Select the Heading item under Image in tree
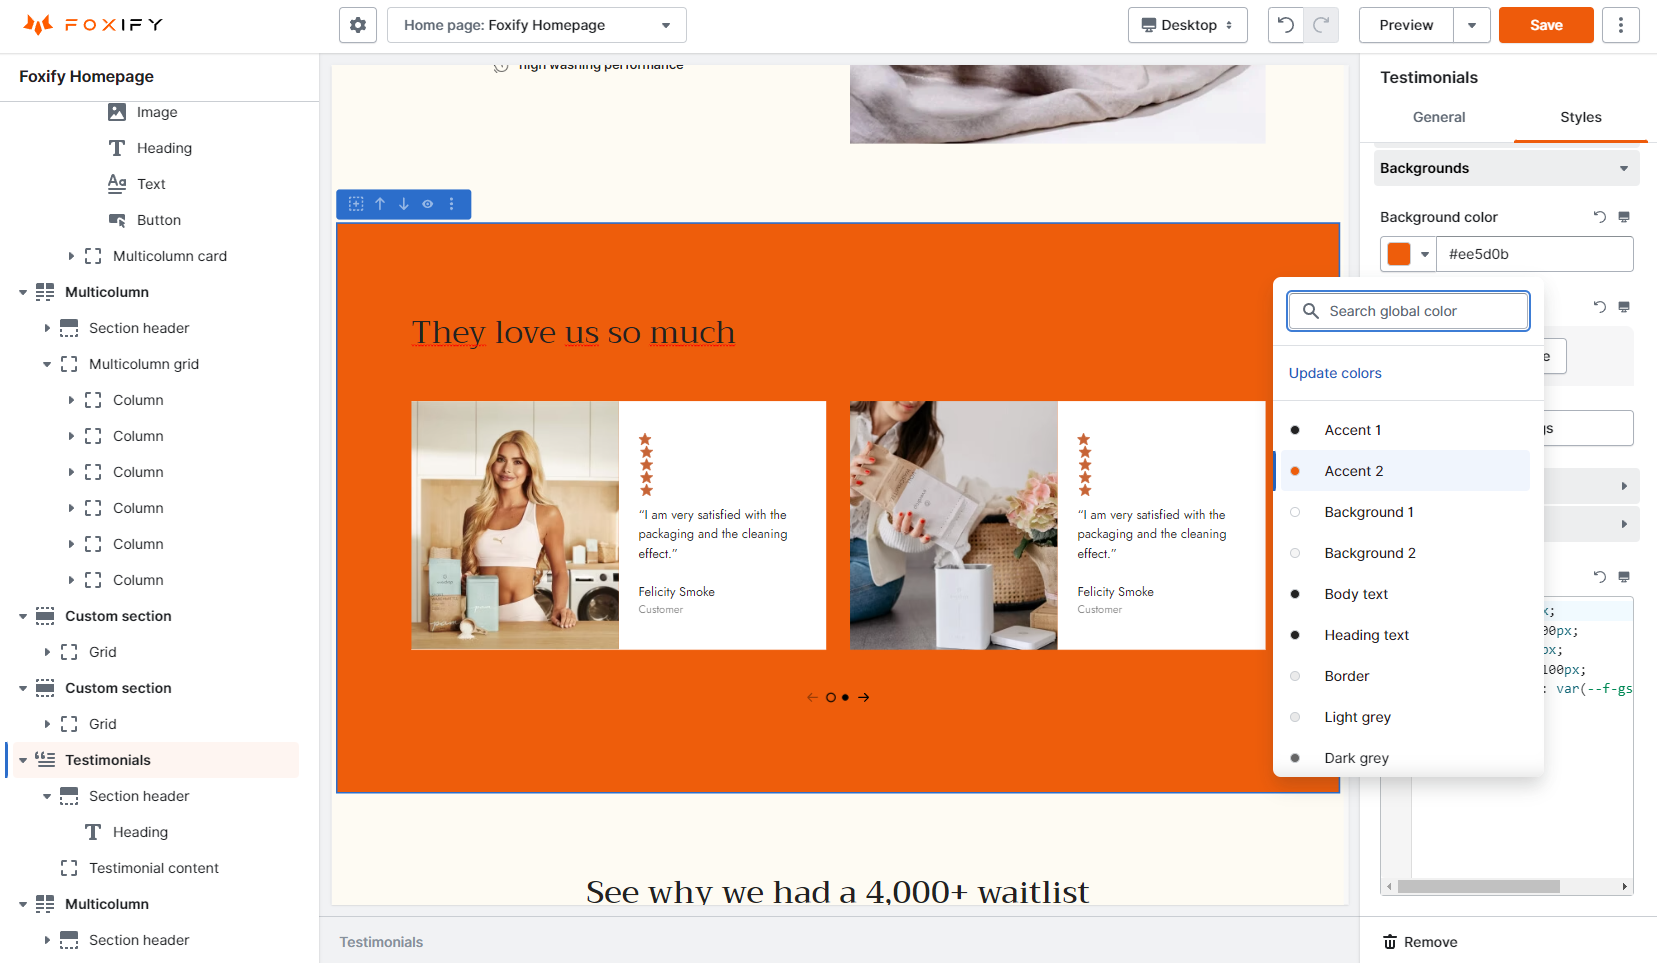Screen dimensions: 1657x963 (164, 148)
